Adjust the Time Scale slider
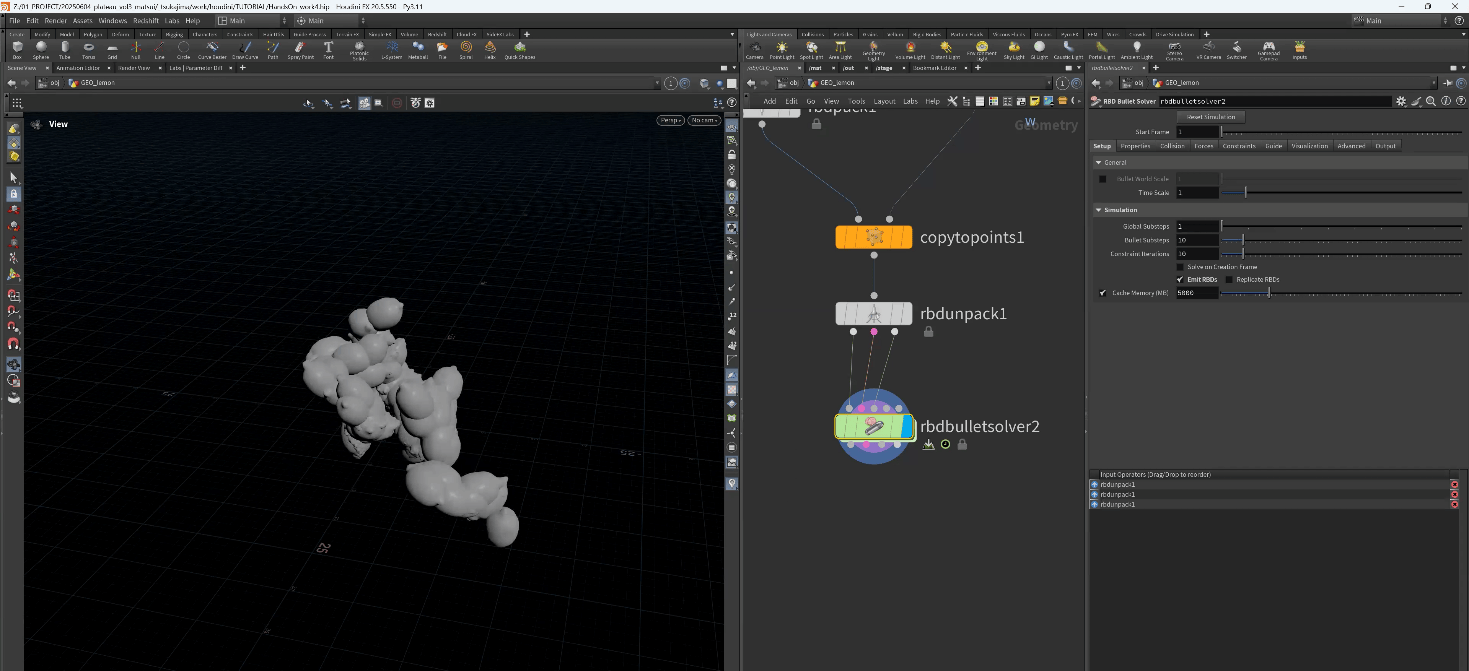The image size is (1469, 671). point(1245,193)
